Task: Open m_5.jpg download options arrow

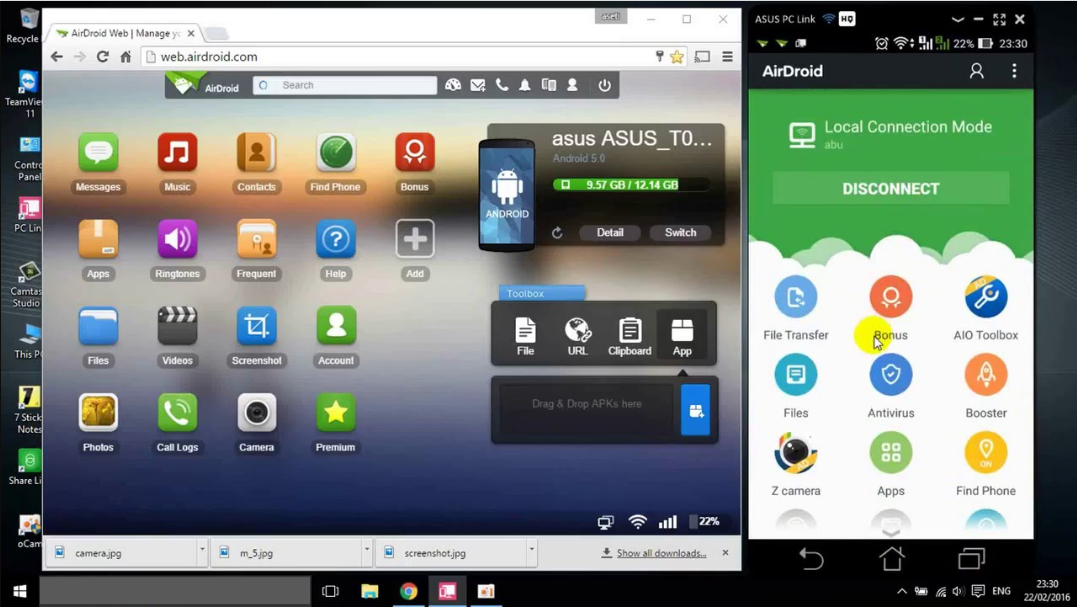Action: pos(367,549)
